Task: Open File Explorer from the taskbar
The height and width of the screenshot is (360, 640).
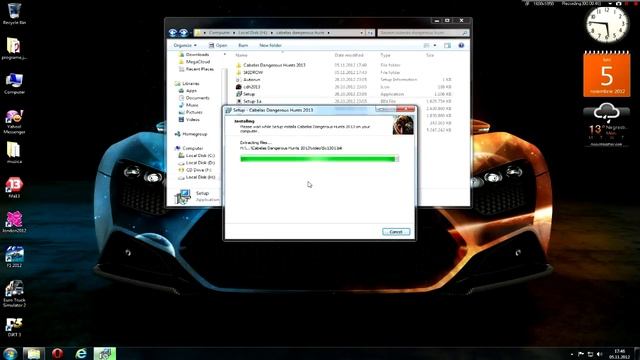Action: coord(33,353)
